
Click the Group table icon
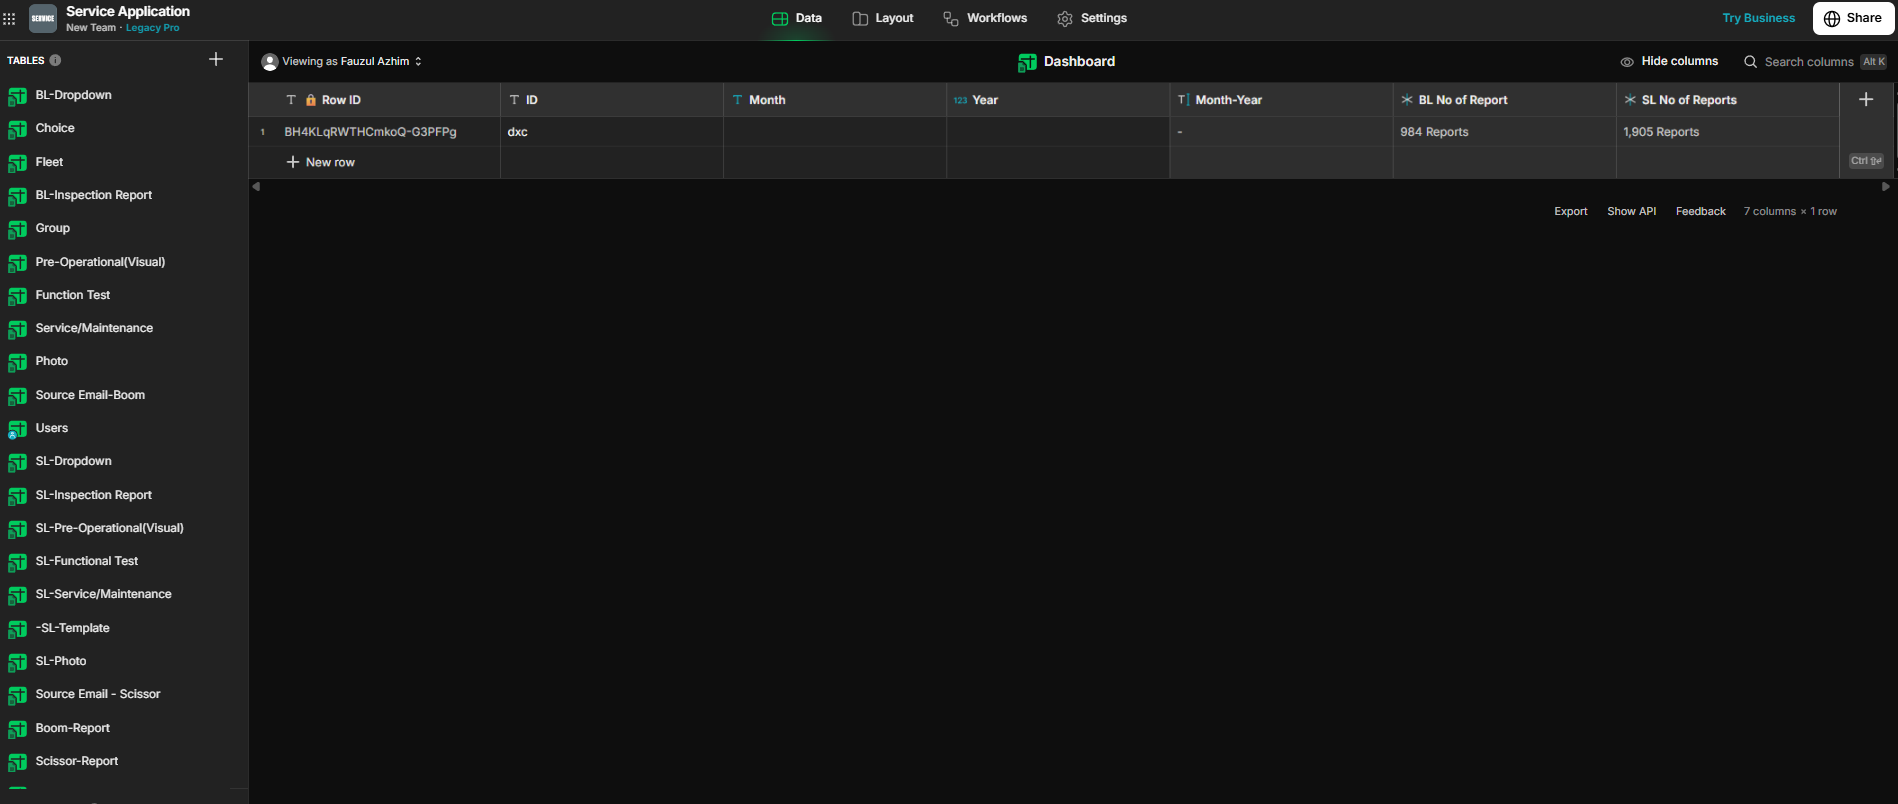(x=17, y=229)
